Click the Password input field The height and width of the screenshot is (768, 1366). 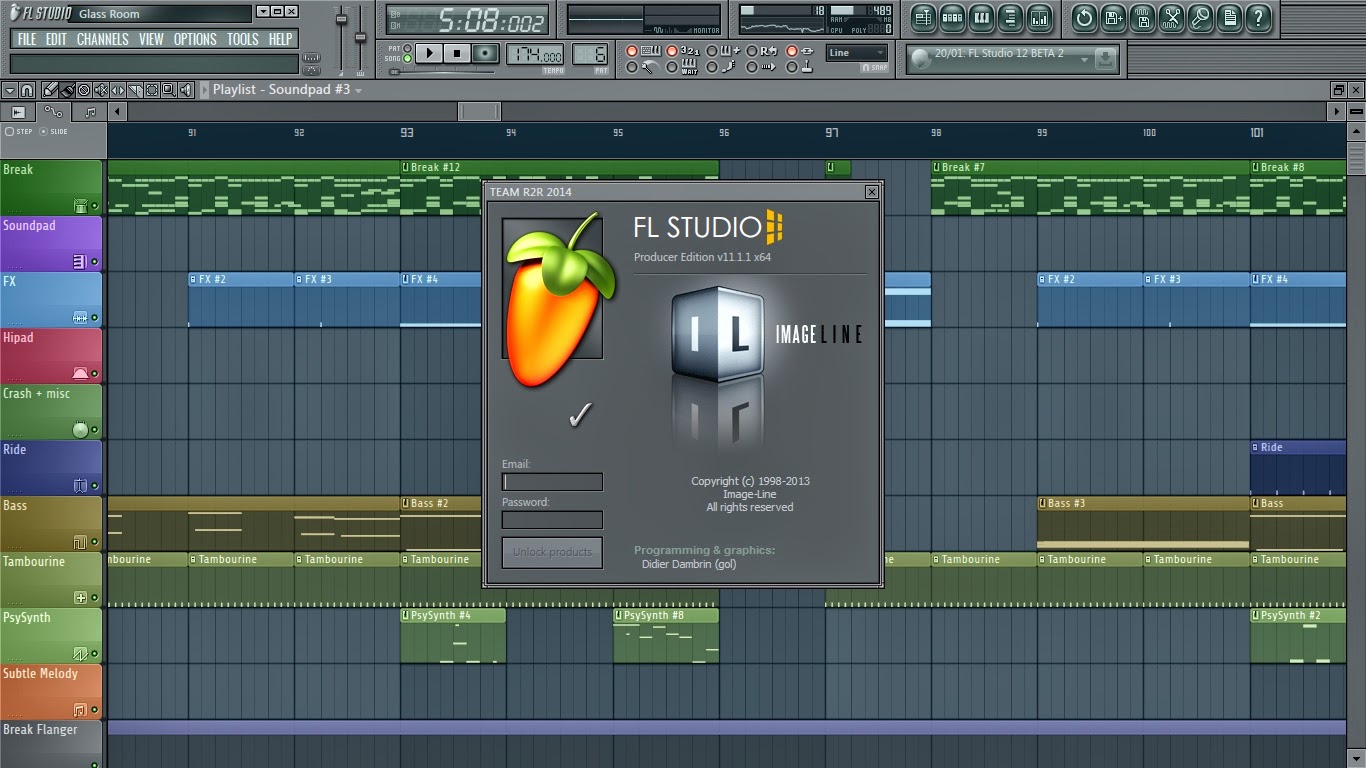[552, 520]
